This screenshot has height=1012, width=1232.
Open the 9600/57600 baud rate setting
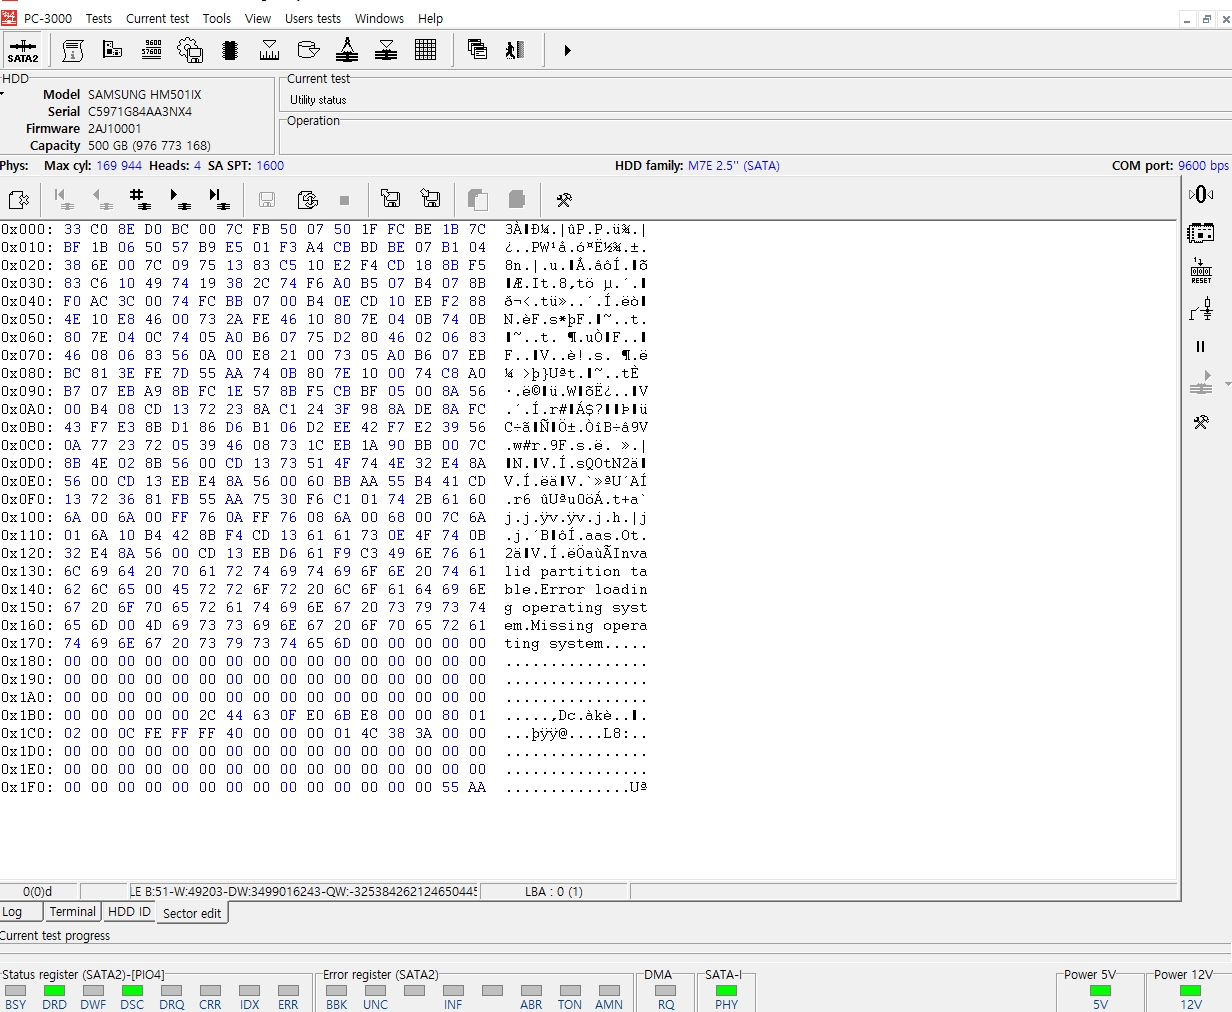[152, 50]
